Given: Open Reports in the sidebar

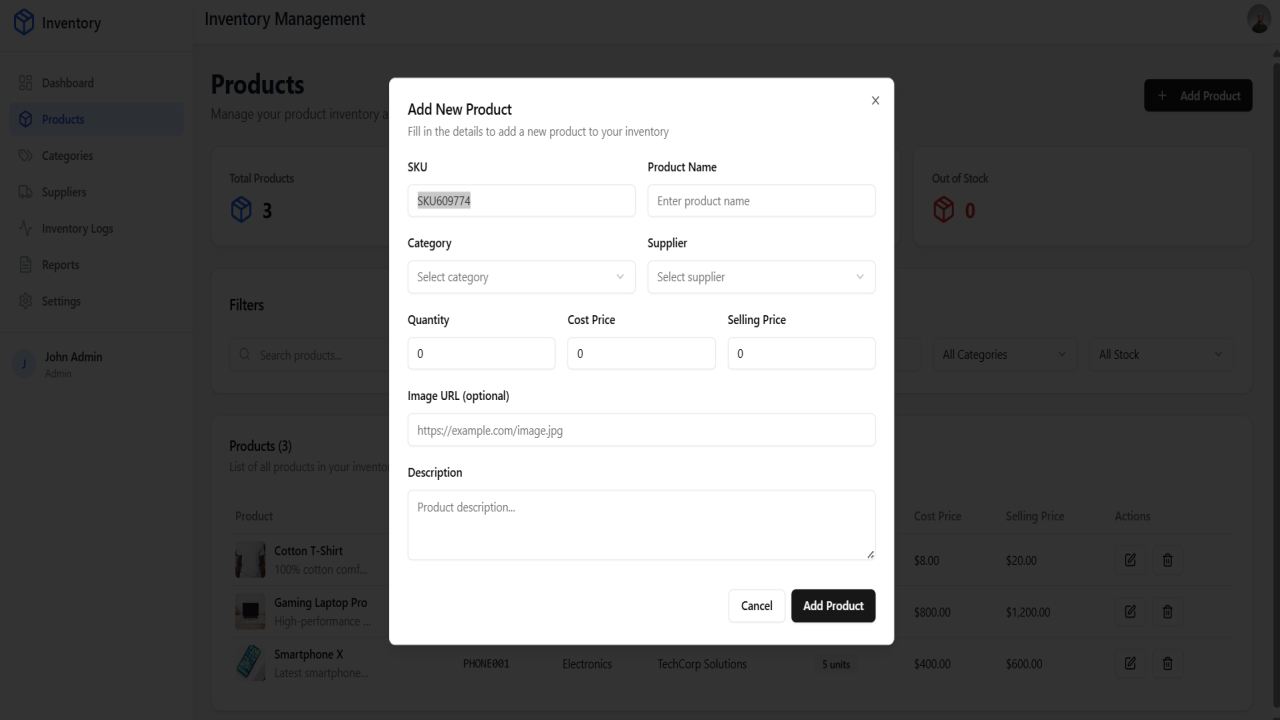Looking at the screenshot, I should tap(96, 265).
